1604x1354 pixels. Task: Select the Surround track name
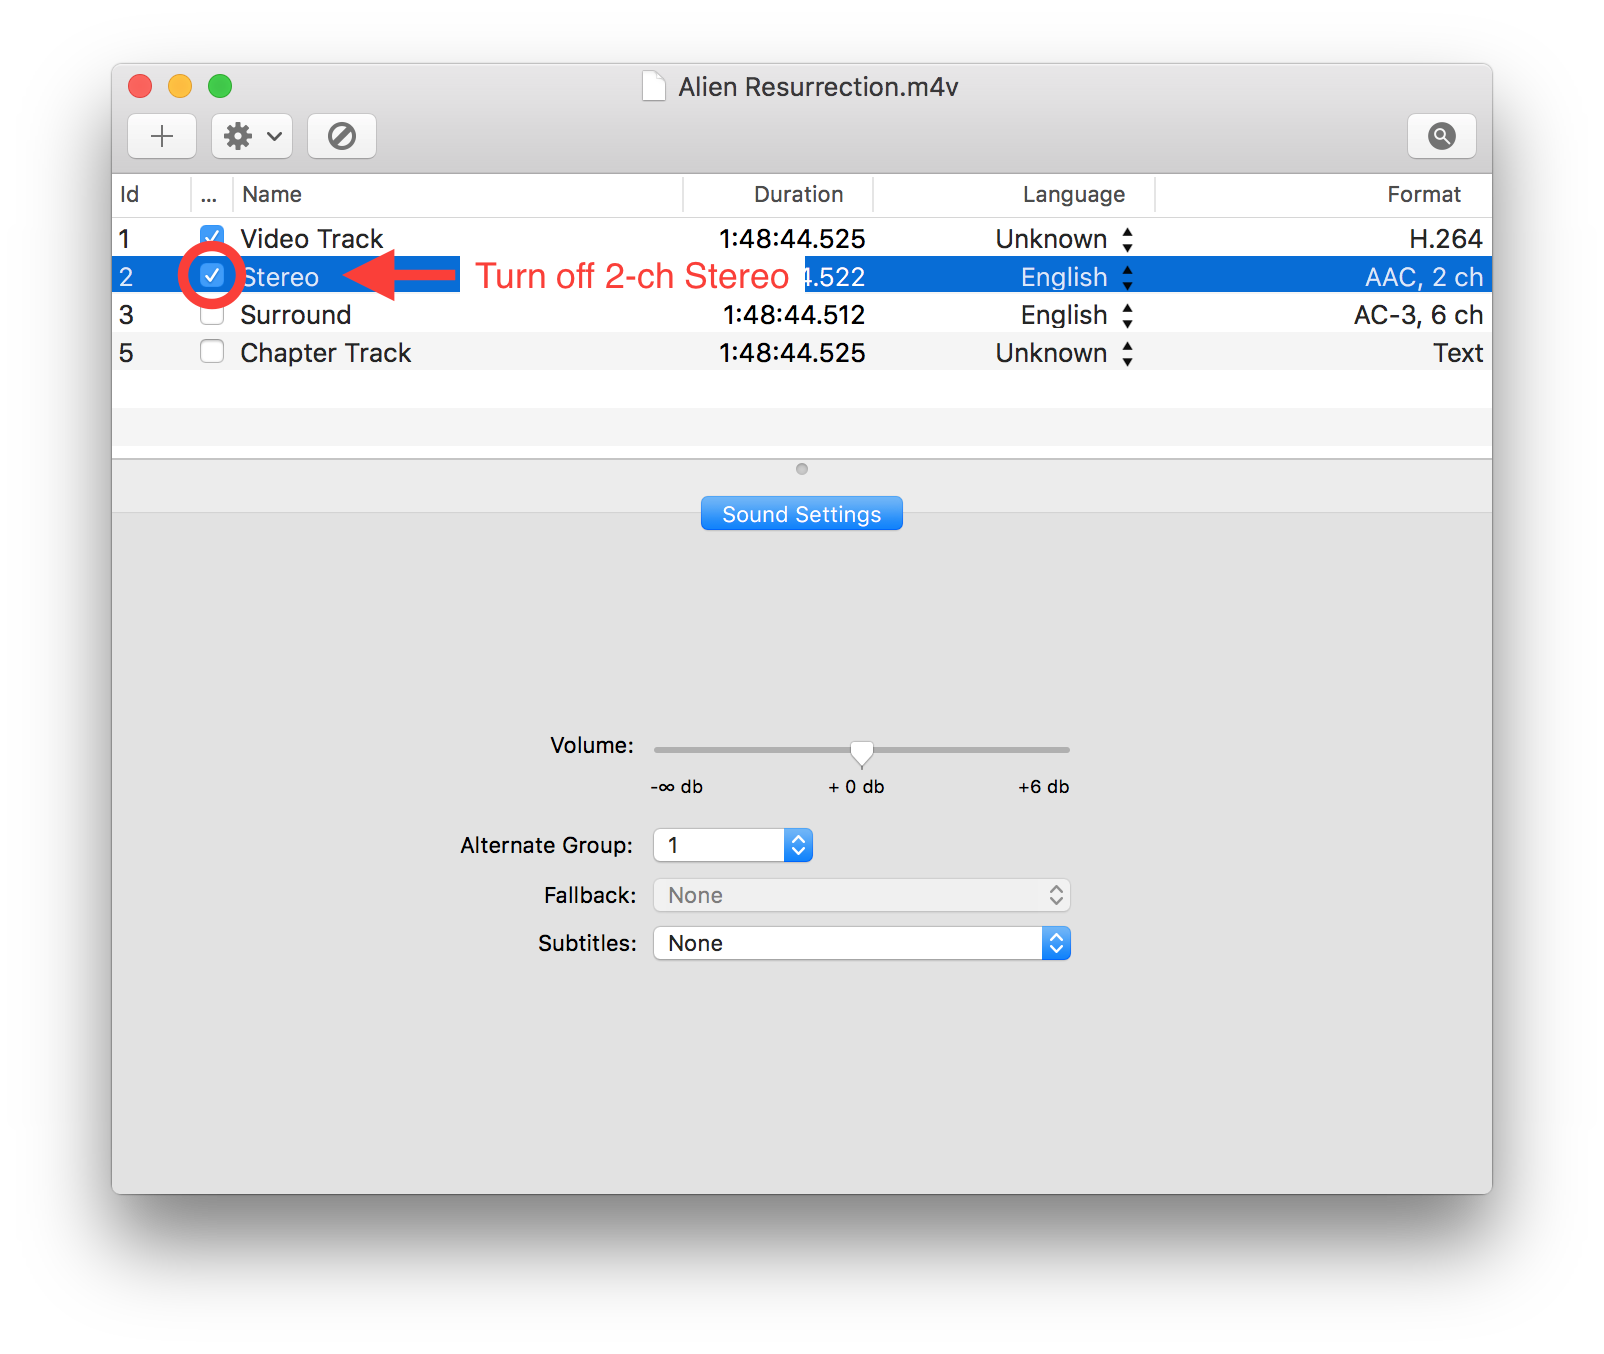pos(296,315)
